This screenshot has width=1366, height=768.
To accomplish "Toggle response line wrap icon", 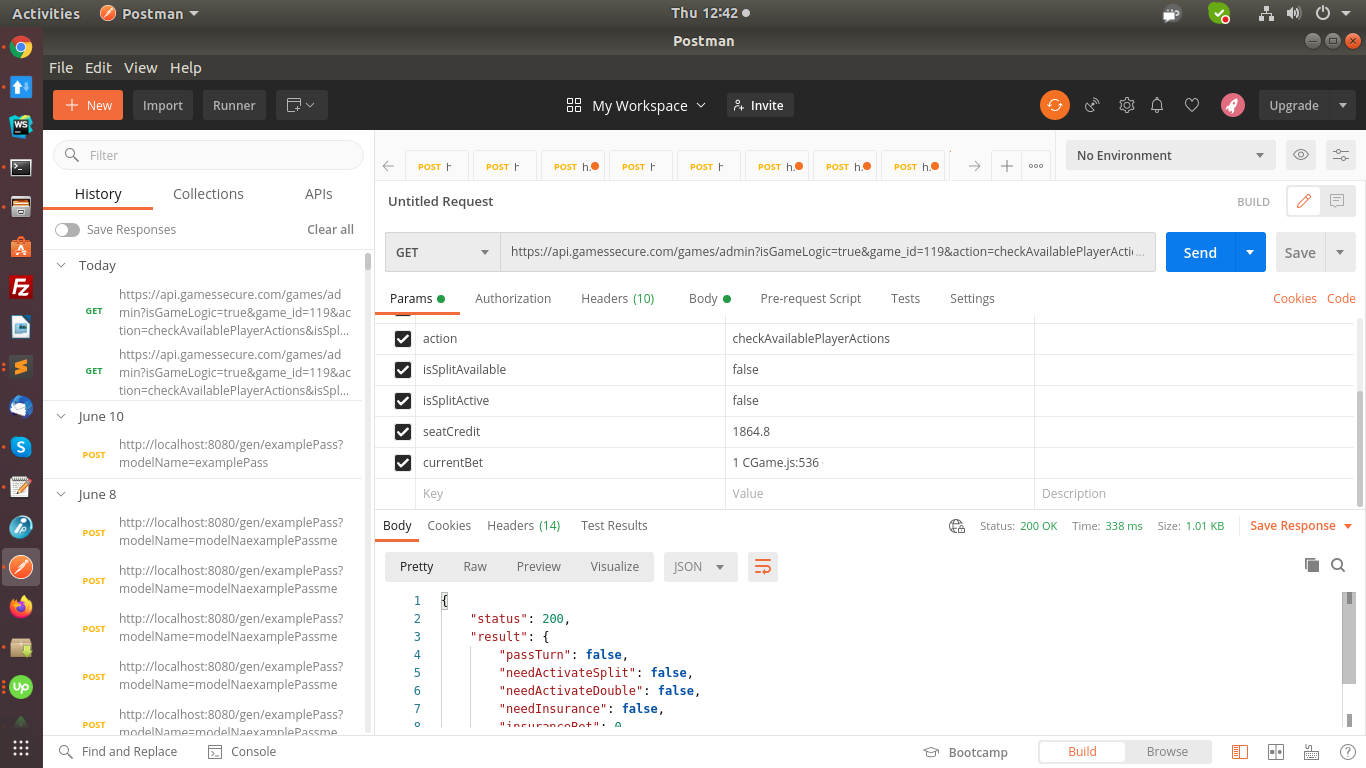I will [763, 567].
